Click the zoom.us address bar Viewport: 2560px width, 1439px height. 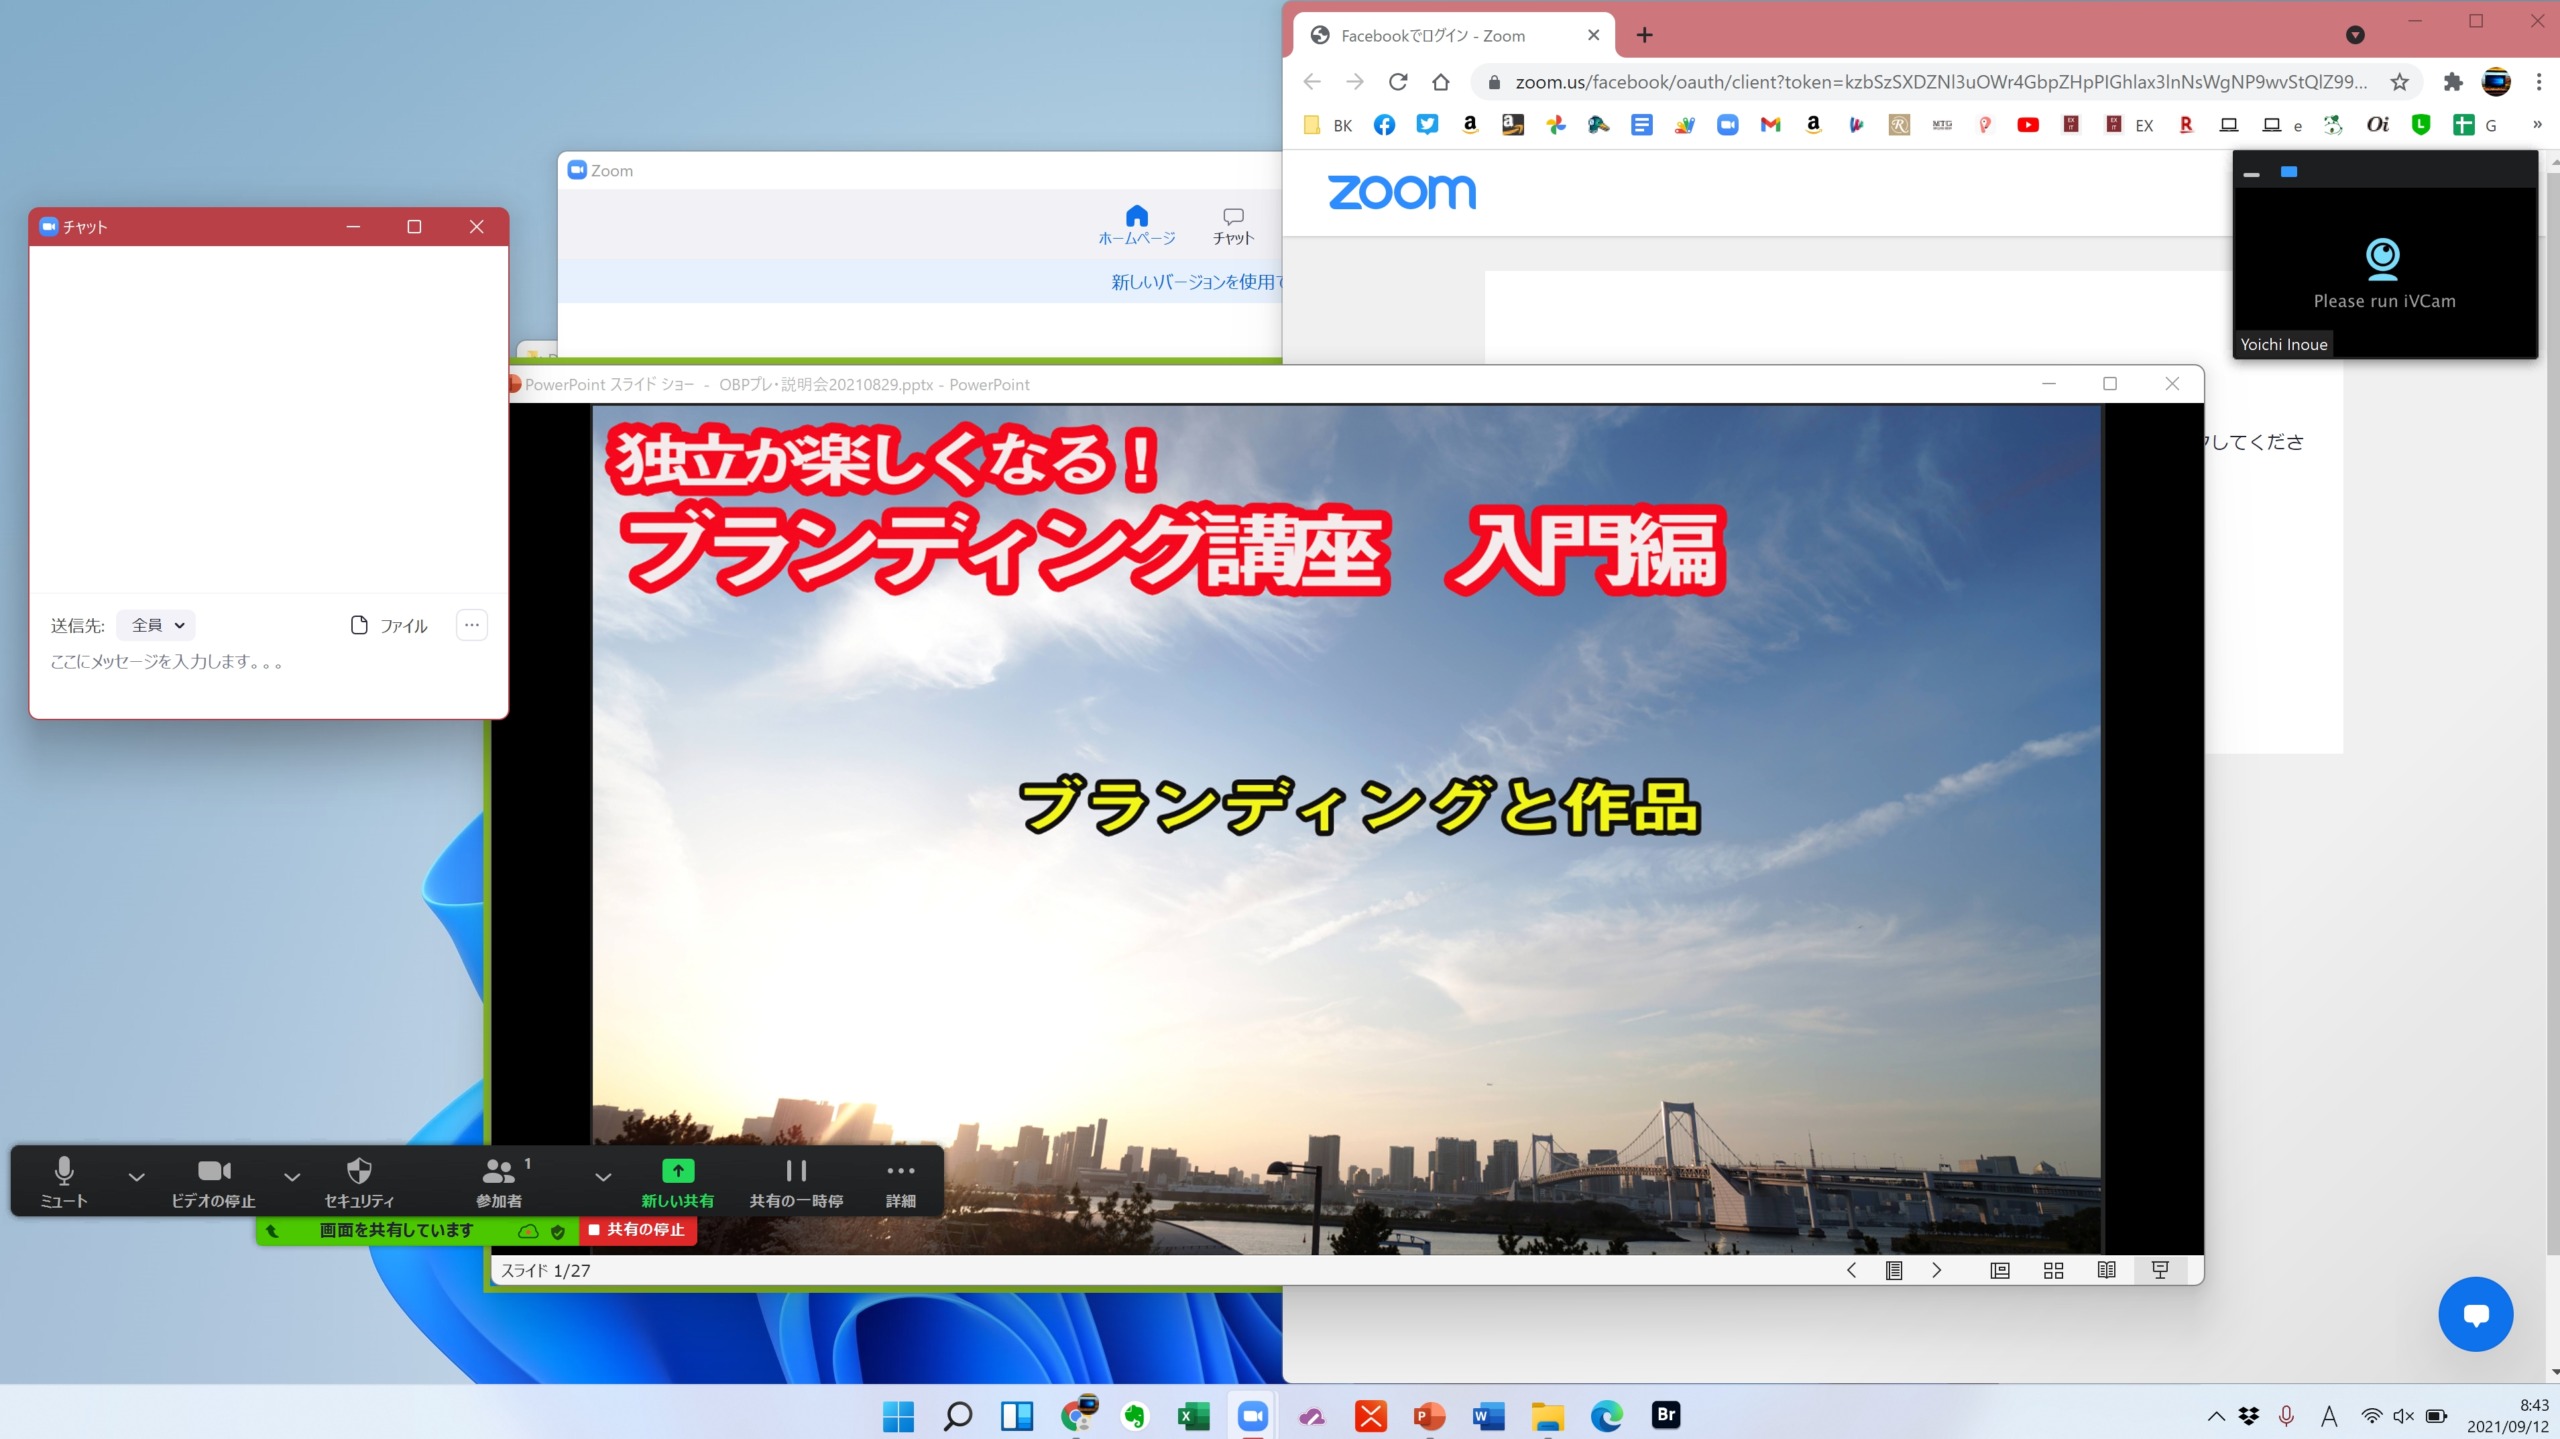[x=1940, y=82]
